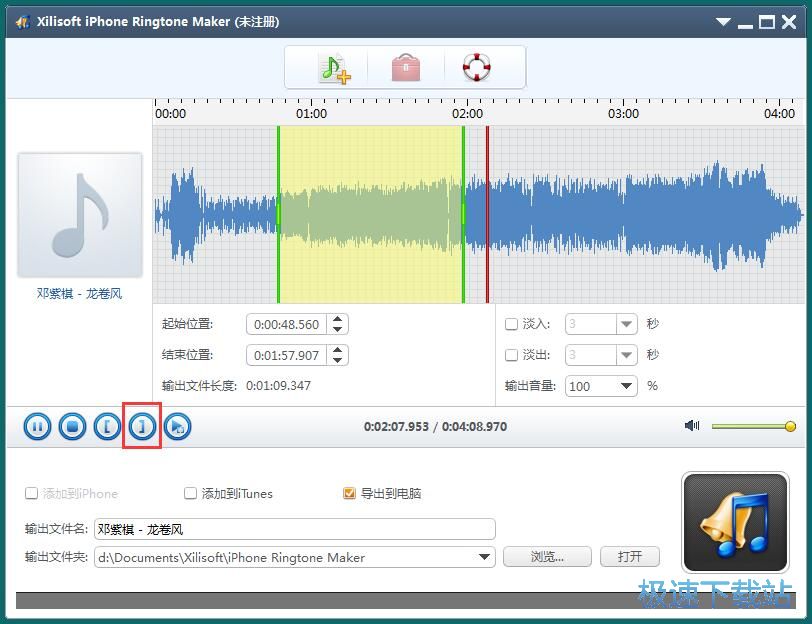Click the output length value 0:01:09.347

279,386
